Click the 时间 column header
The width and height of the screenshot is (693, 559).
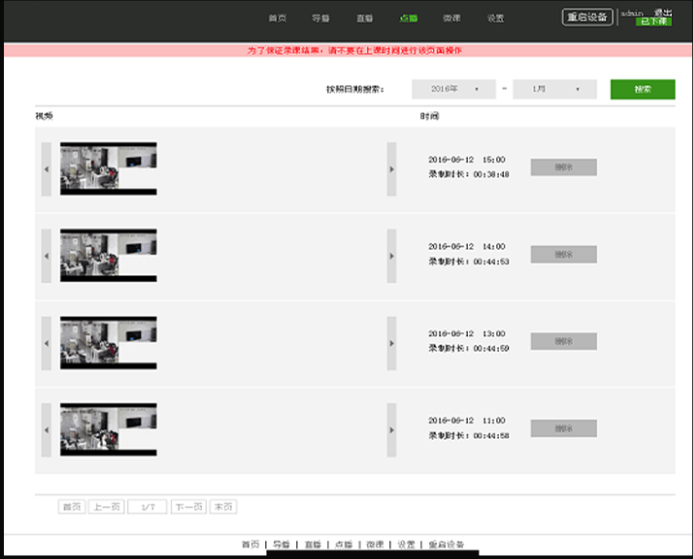point(429,116)
